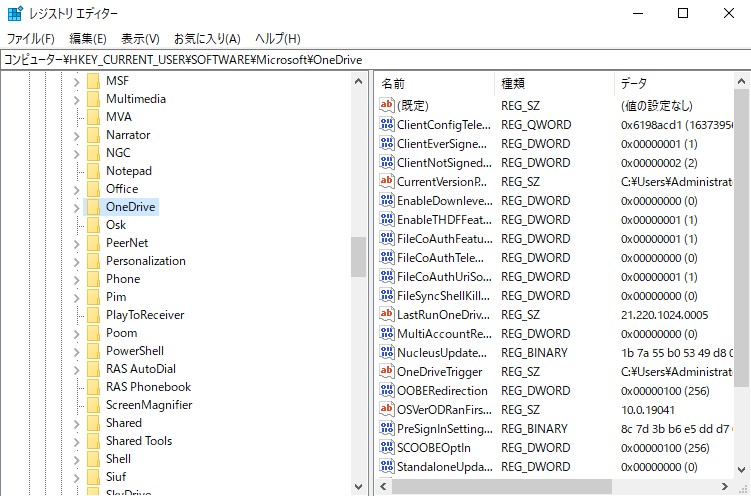This screenshot has width=751, height=496.
Task: Click data value 21.220.1024.0005
Action: (x=664, y=315)
